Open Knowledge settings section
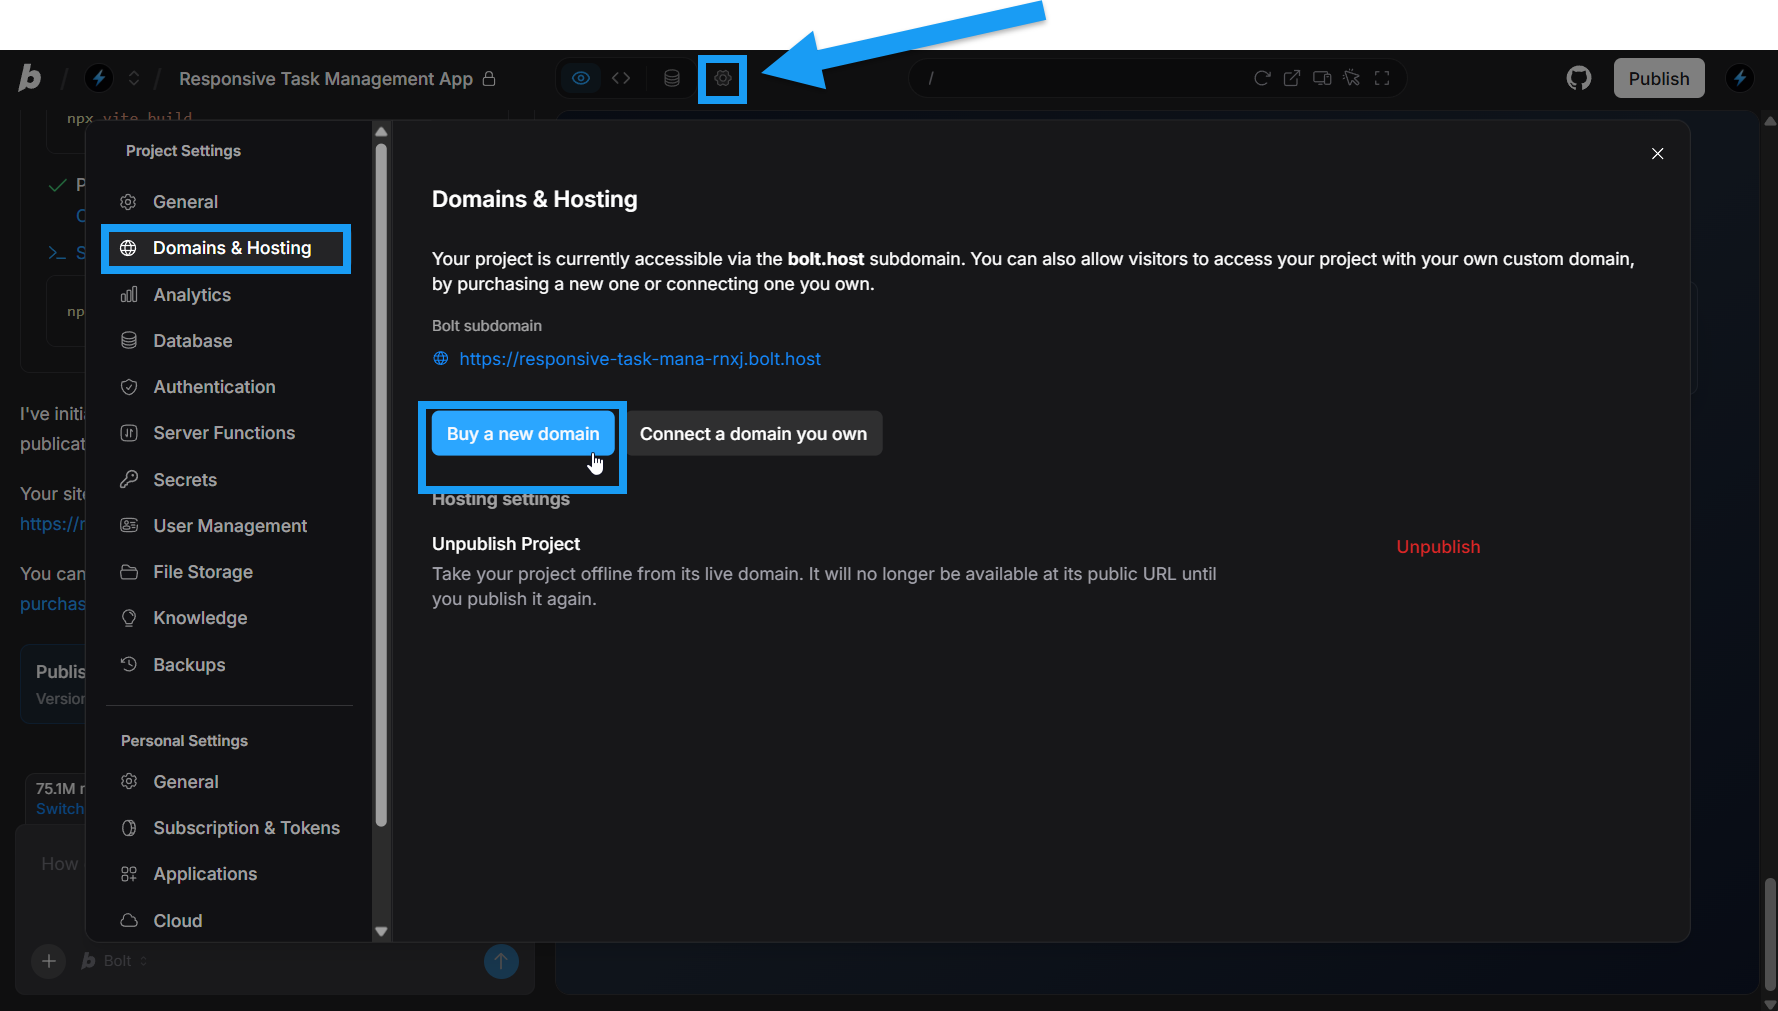The height and width of the screenshot is (1011, 1778). pos(228,618)
